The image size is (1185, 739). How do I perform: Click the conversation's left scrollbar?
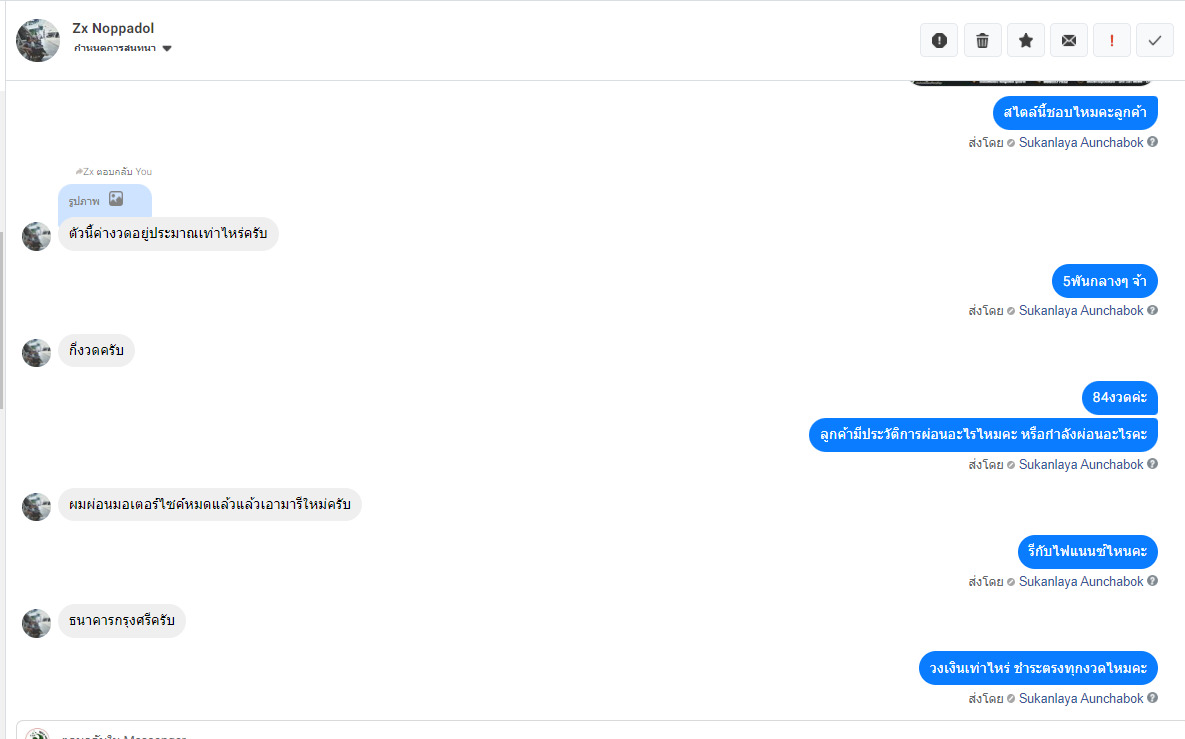point(2,320)
